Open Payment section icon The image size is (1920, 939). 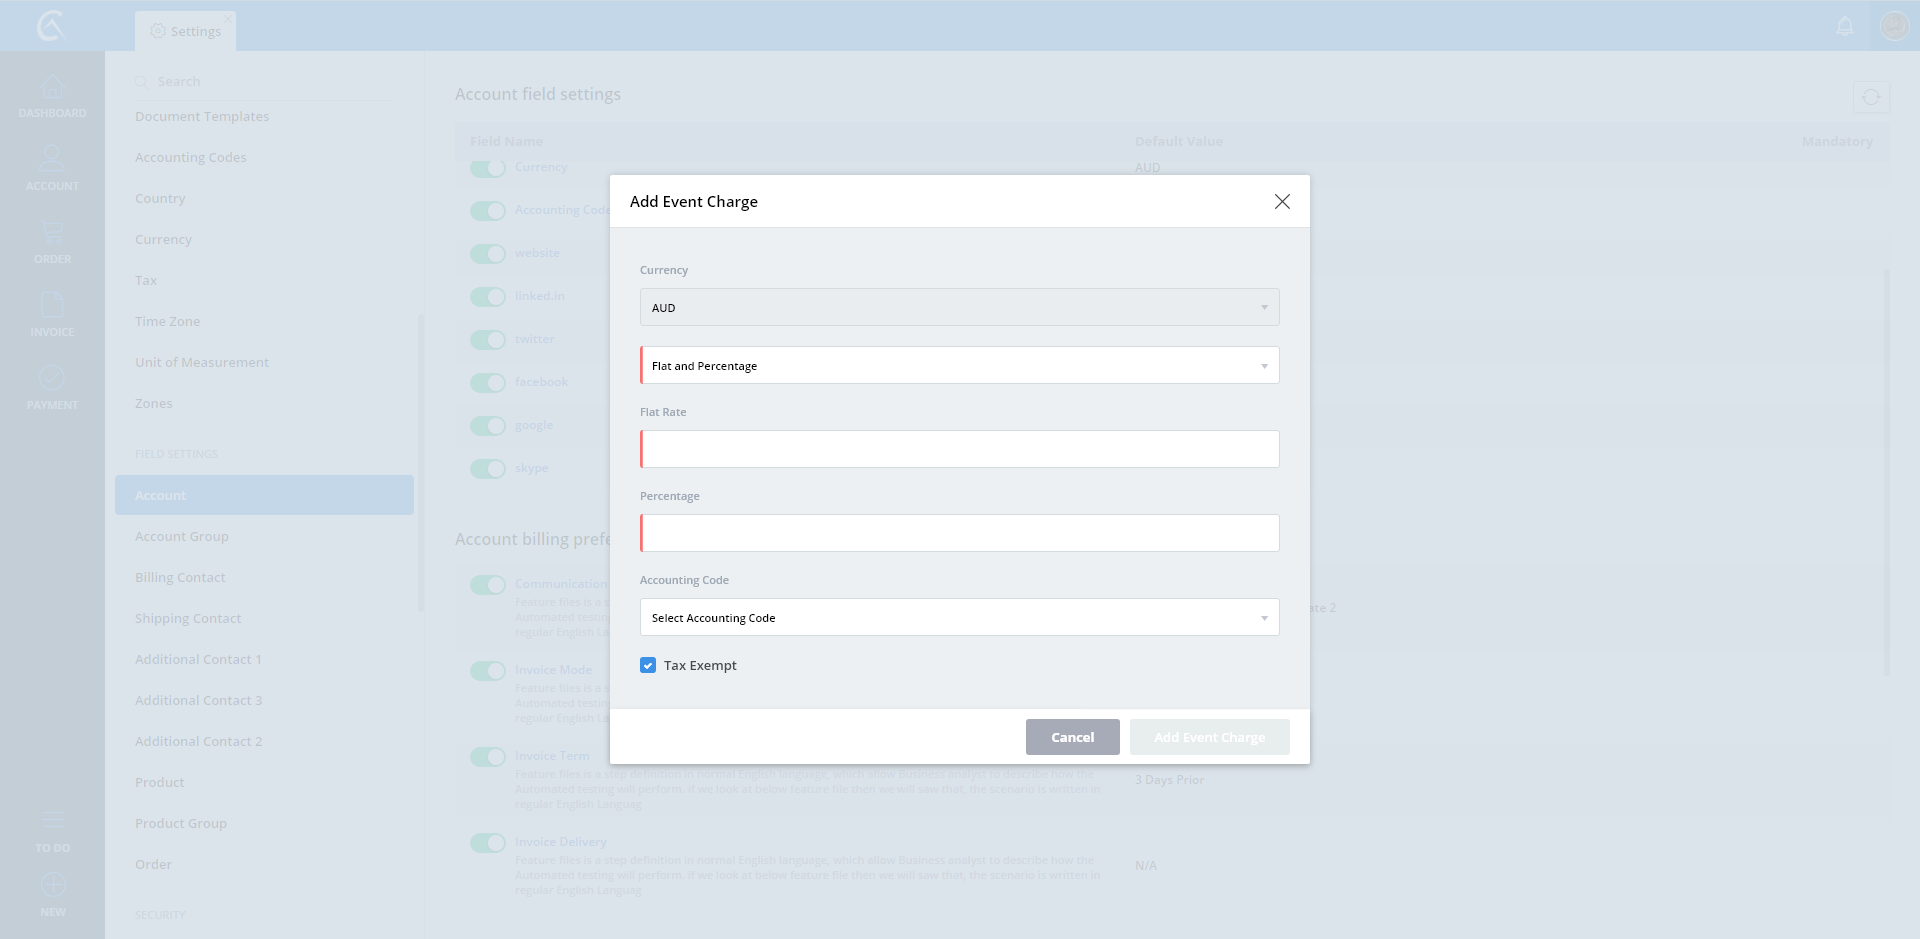(52, 379)
